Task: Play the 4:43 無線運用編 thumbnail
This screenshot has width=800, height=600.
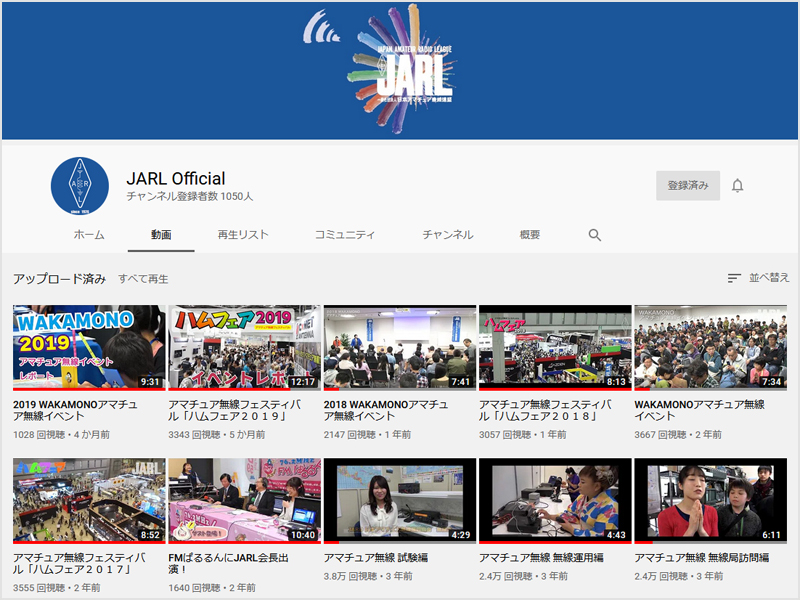Action: pyautogui.click(x=555, y=501)
